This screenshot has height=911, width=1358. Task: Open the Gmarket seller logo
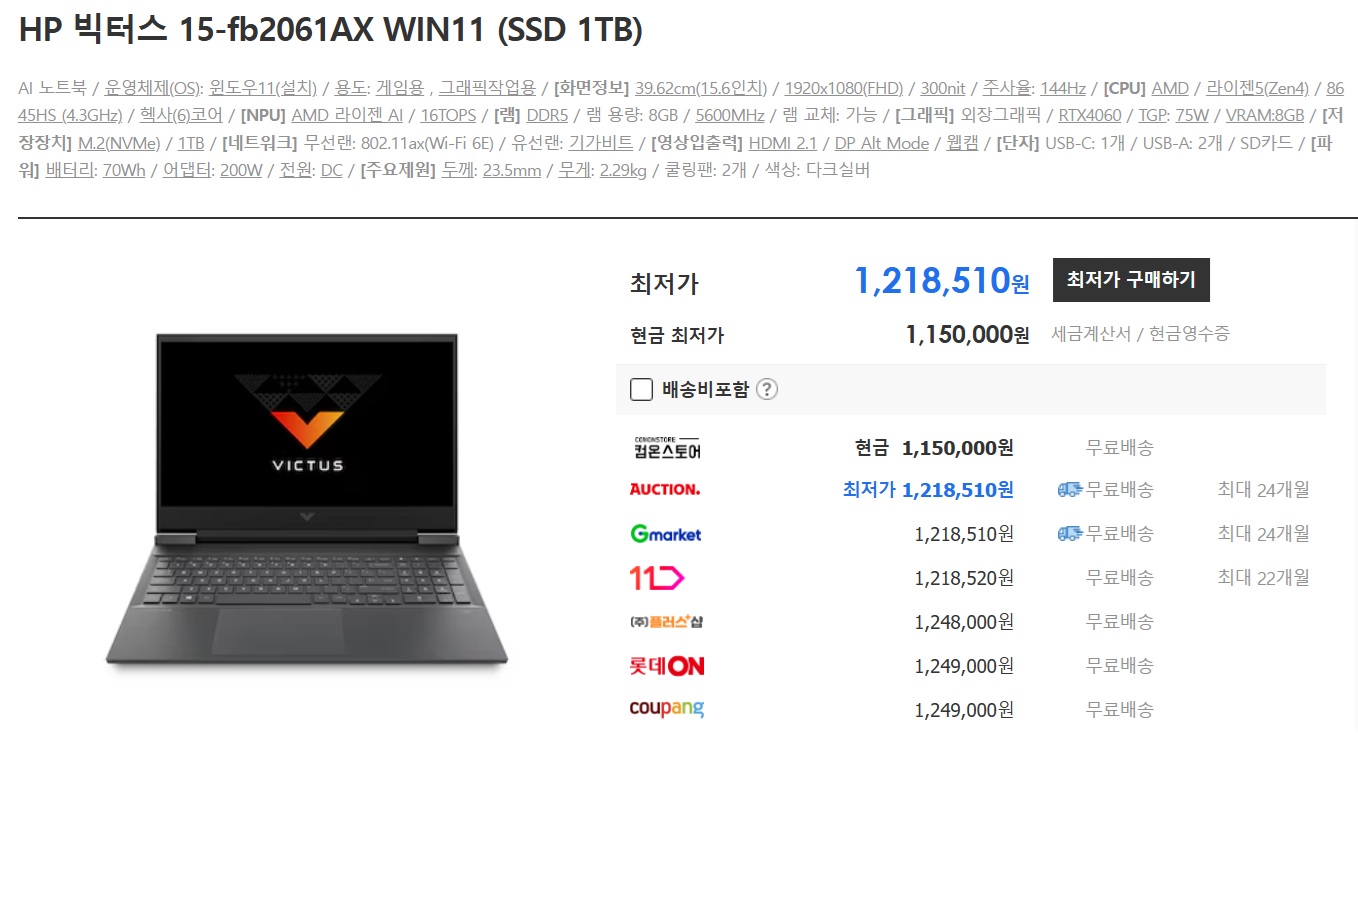click(666, 534)
